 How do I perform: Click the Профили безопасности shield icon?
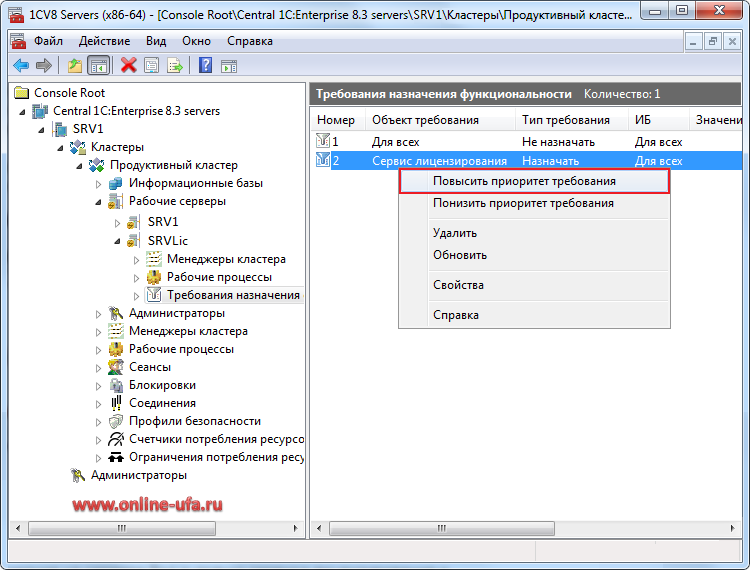click(x=115, y=421)
